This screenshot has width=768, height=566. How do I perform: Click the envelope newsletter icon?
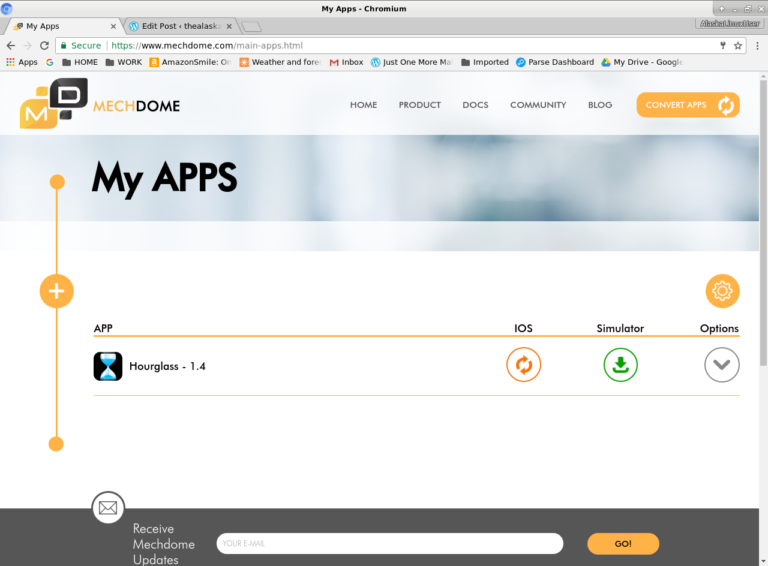(108, 508)
